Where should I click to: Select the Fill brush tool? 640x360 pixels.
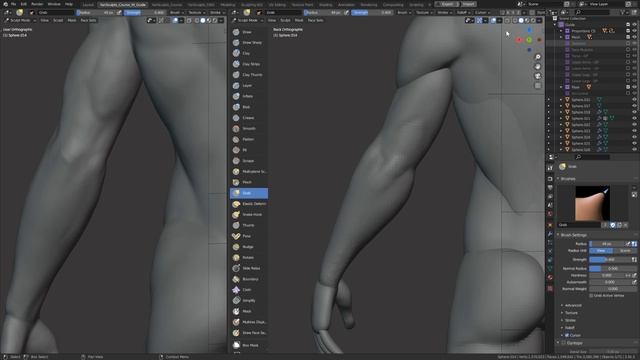click(x=249, y=150)
